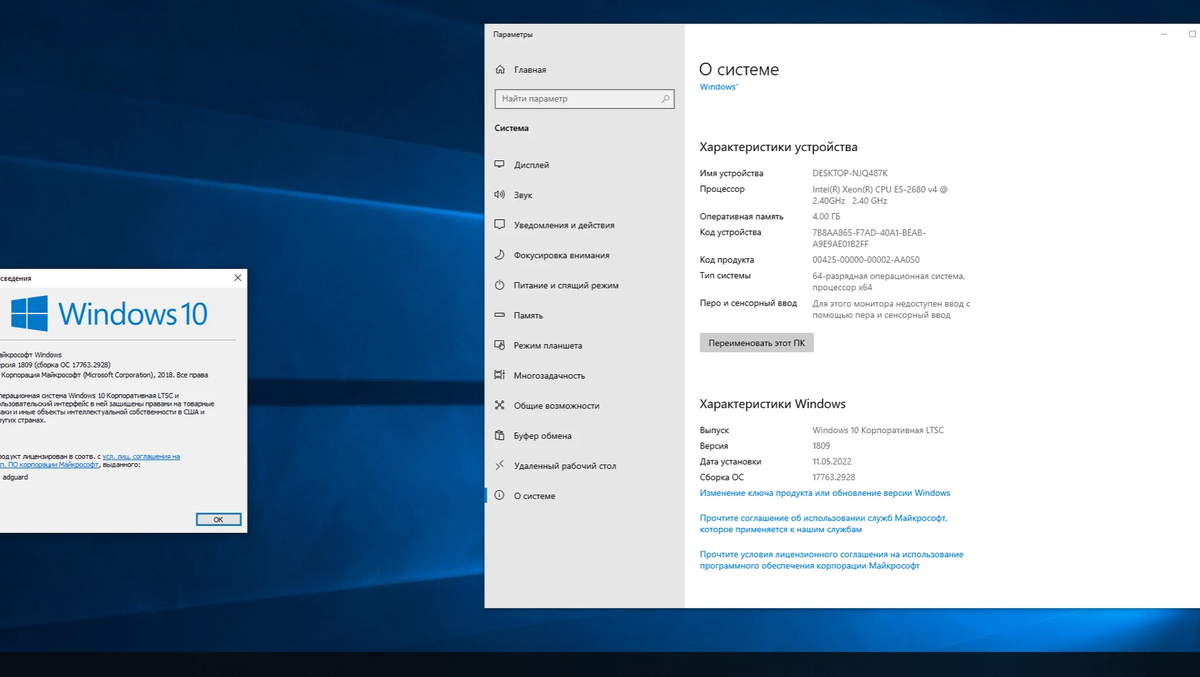Click the moon icon for Фокусировка внимания
This screenshot has width=1200, height=677.
[500, 255]
